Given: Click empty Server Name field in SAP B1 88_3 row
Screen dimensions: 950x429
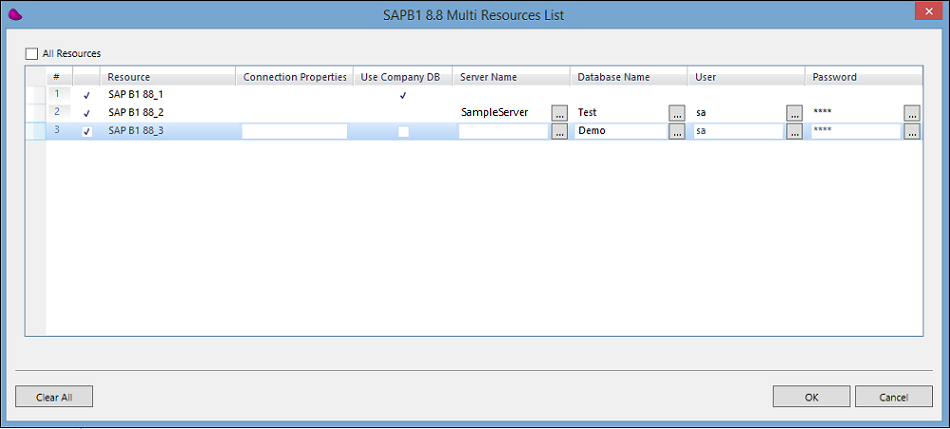Looking at the screenshot, I should (503, 131).
